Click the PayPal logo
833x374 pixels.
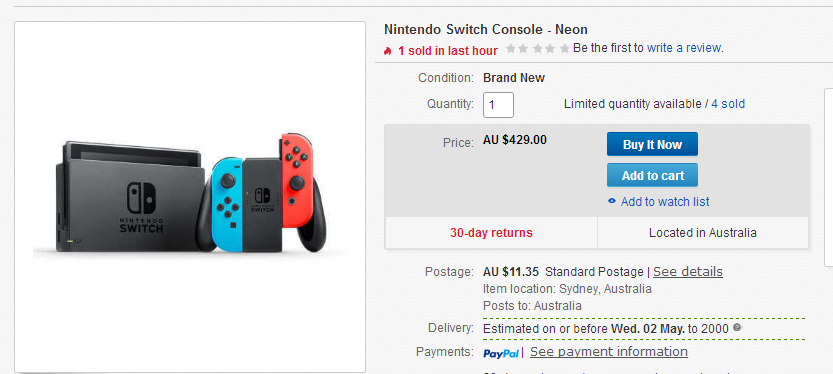tap(501, 353)
